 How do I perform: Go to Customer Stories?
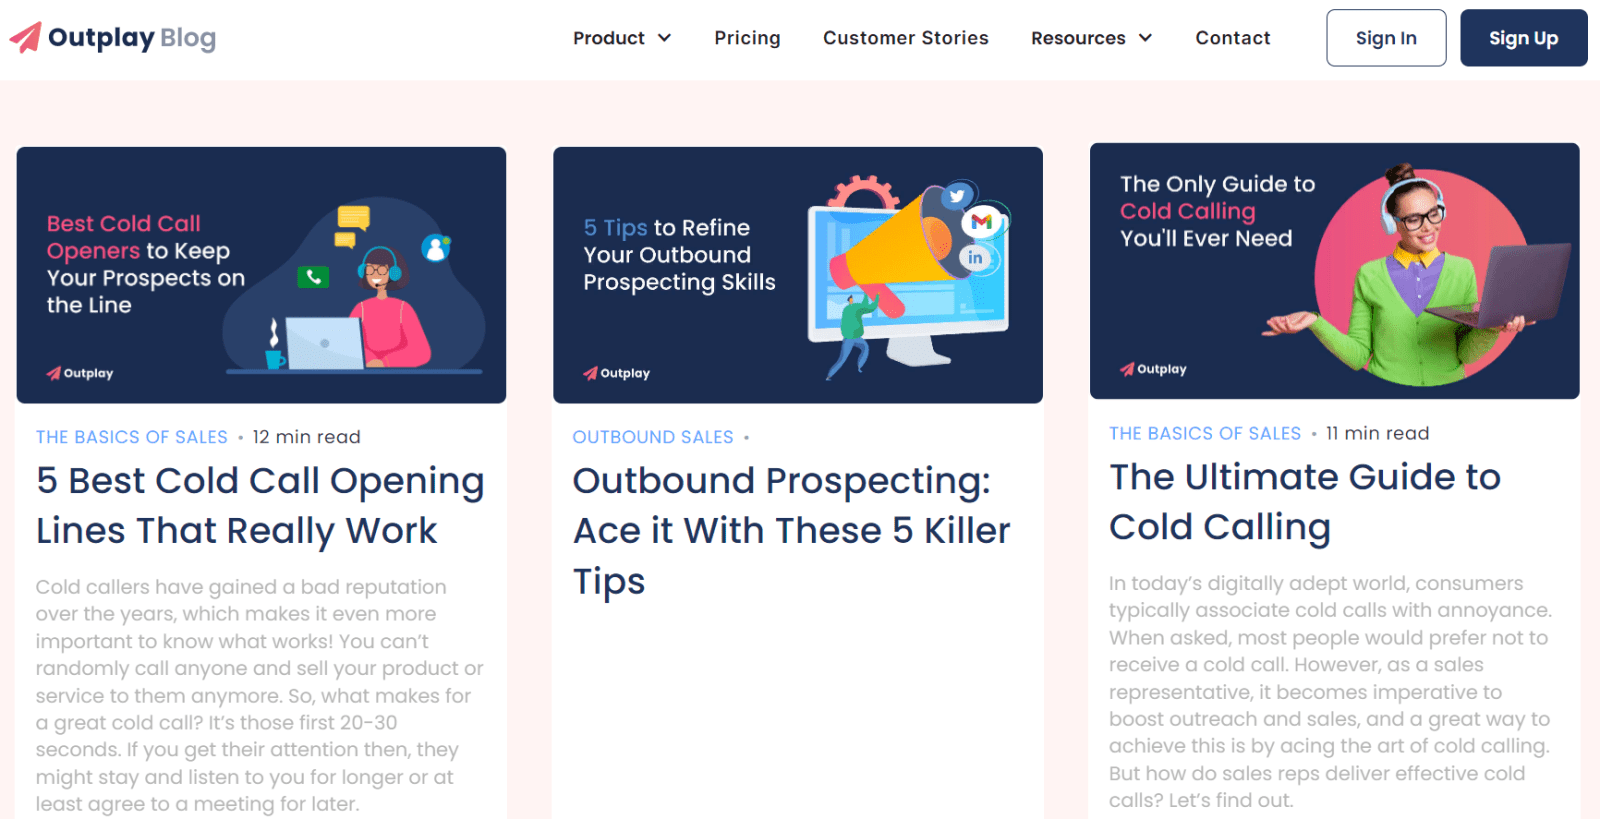905,38
